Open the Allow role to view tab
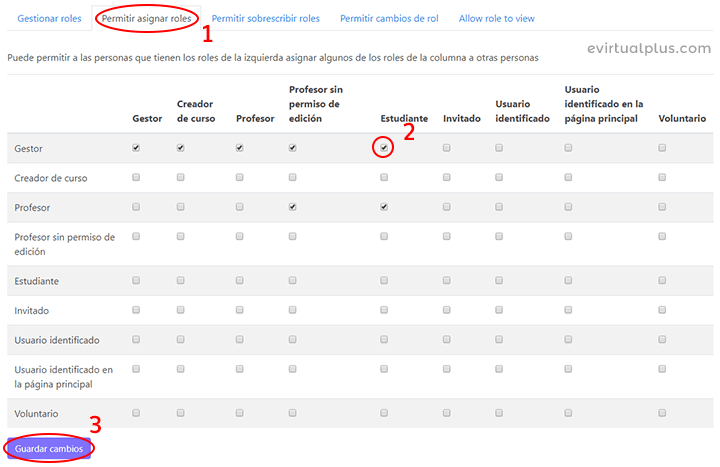Viewport: 720px width, 467px height. click(497, 18)
